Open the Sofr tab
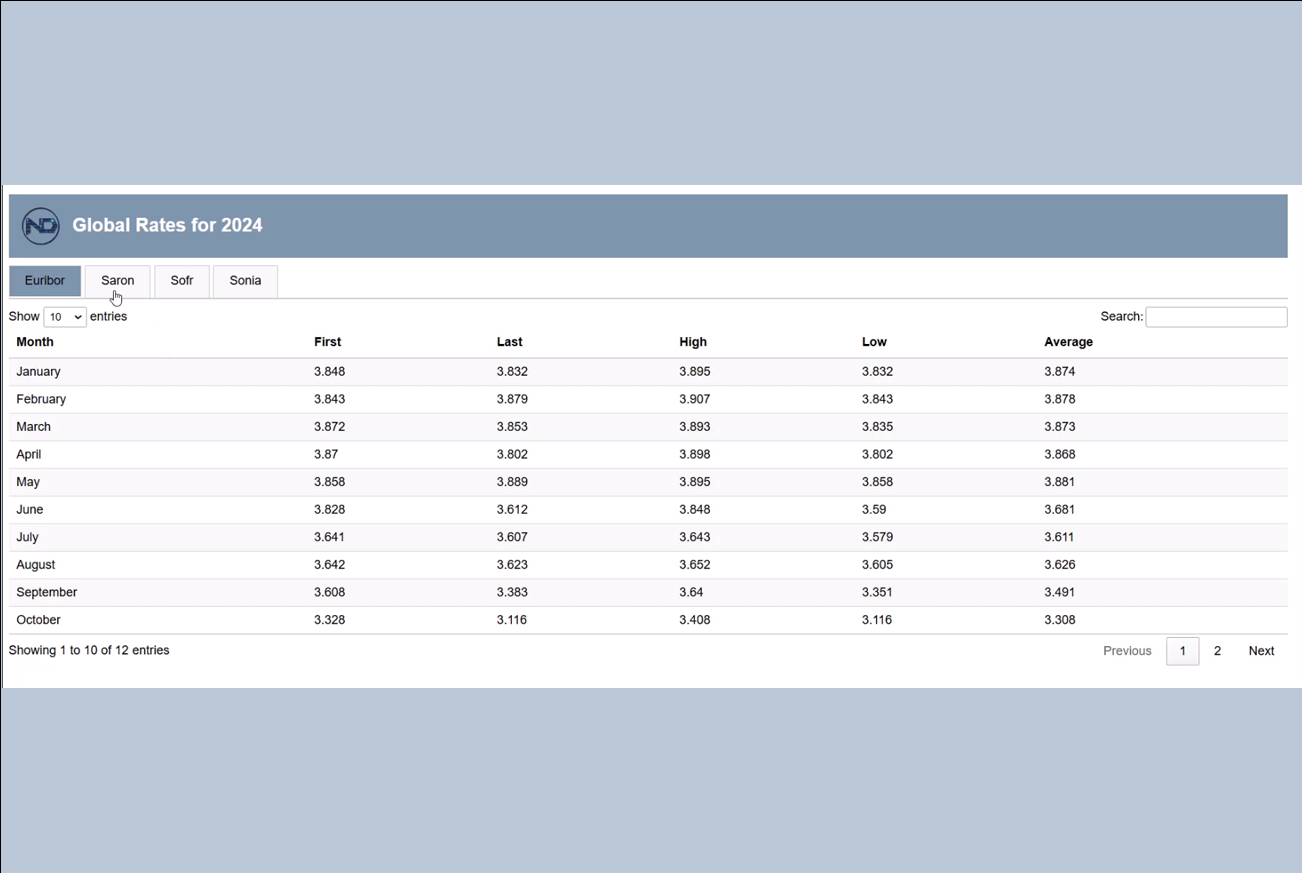This screenshot has height=873, width=1302. [x=181, y=281]
